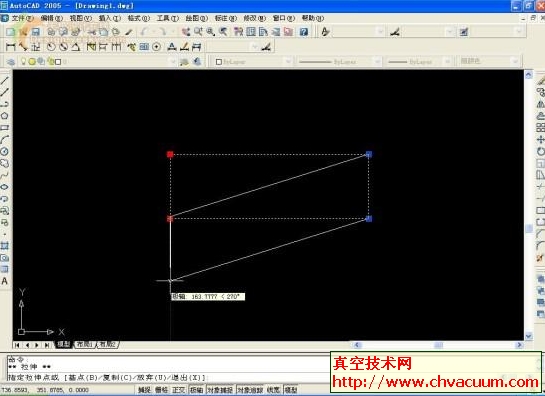Click the Linear Dimension icon
This screenshot has width=545, height=396.
point(10,47)
